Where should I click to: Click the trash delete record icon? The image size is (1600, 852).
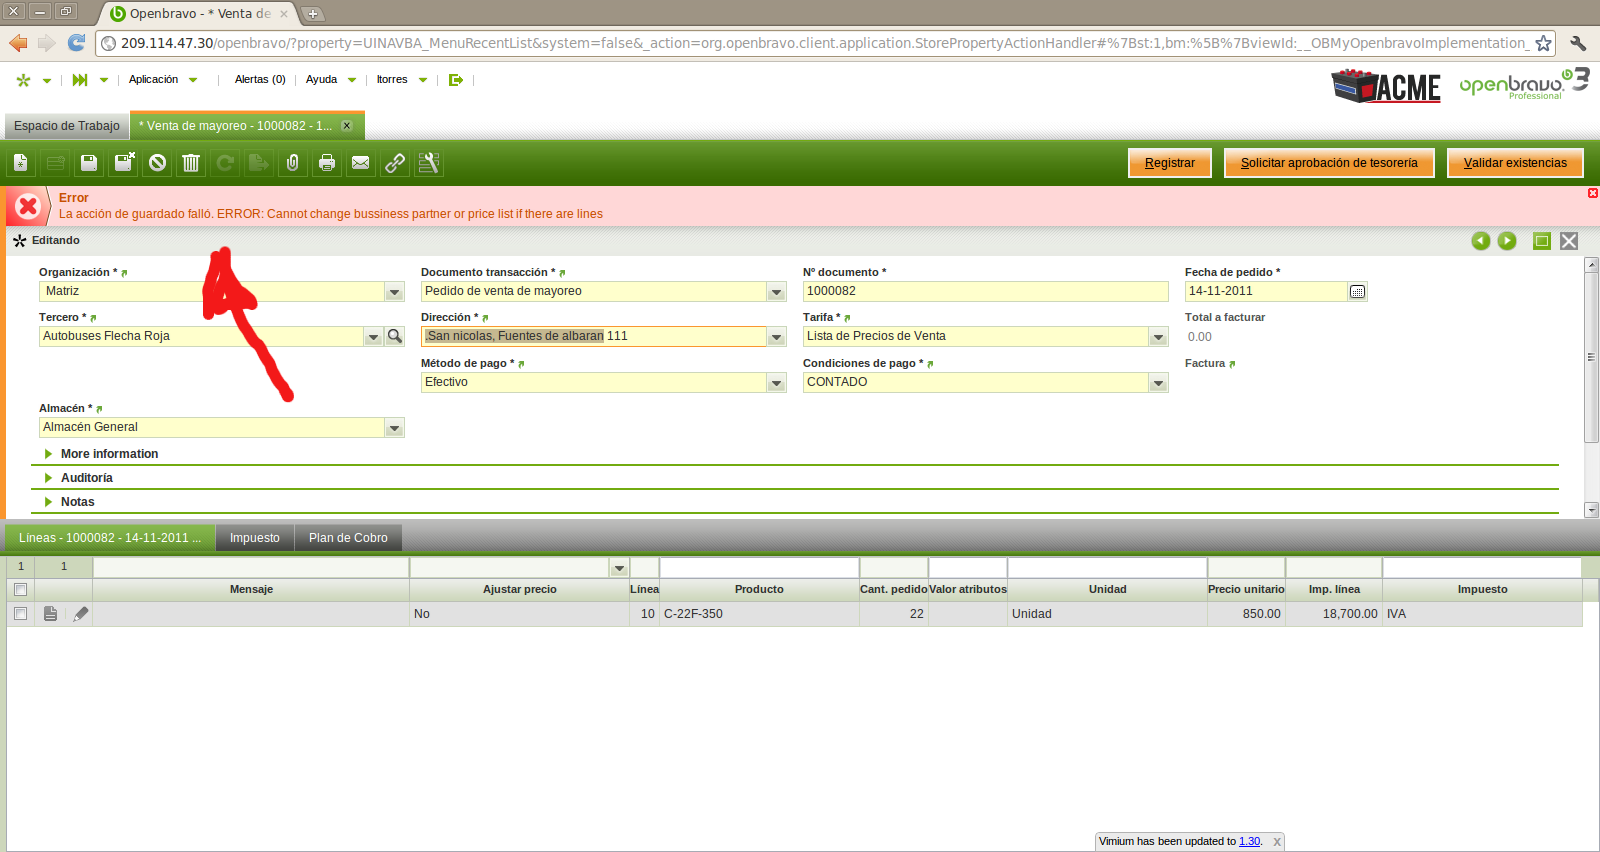click(x=191, y=163)
